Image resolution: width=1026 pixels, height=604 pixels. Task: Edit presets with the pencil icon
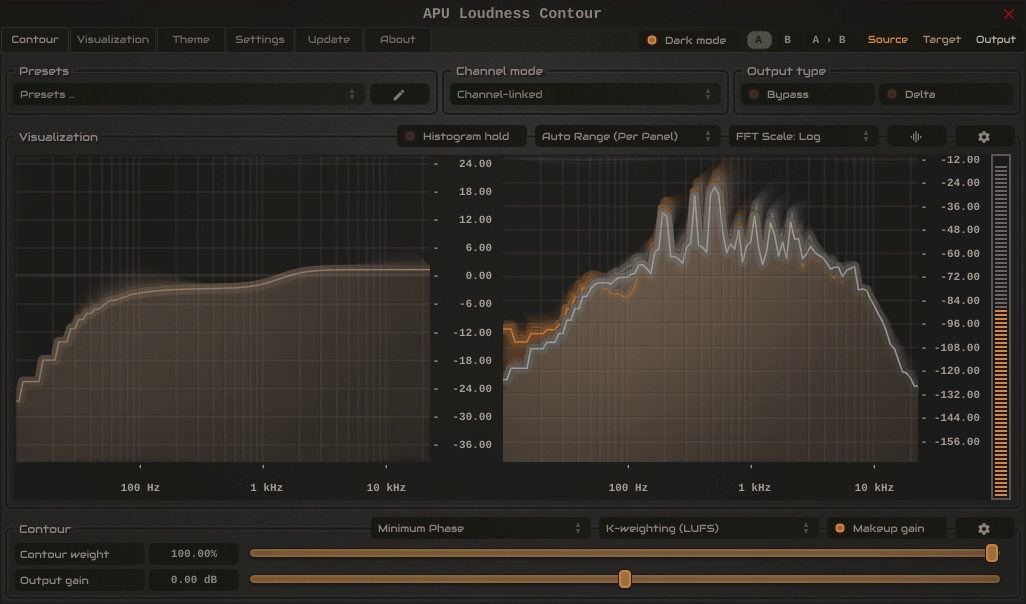click(399, 95)
